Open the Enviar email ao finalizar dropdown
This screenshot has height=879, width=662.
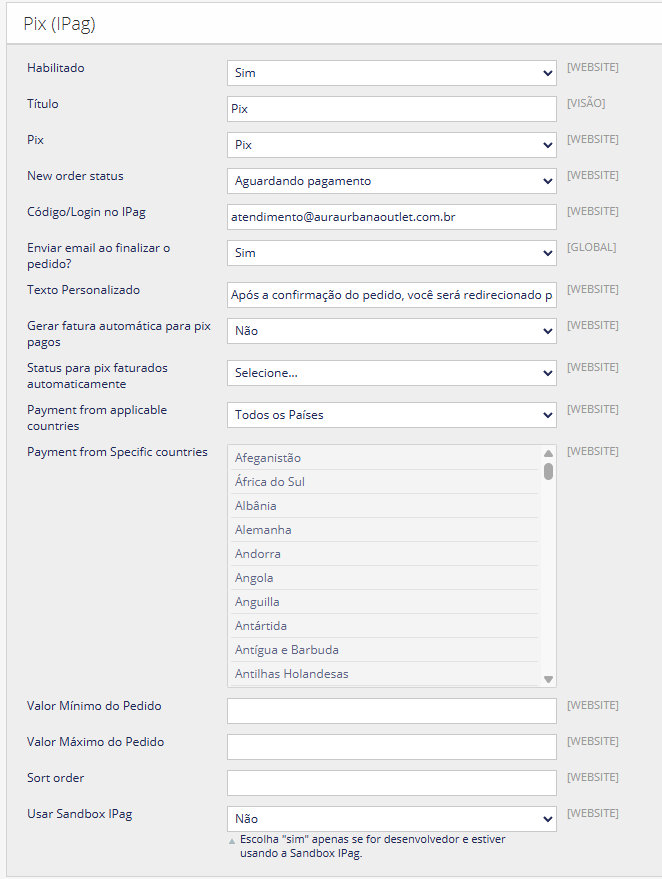coord(391,253)
